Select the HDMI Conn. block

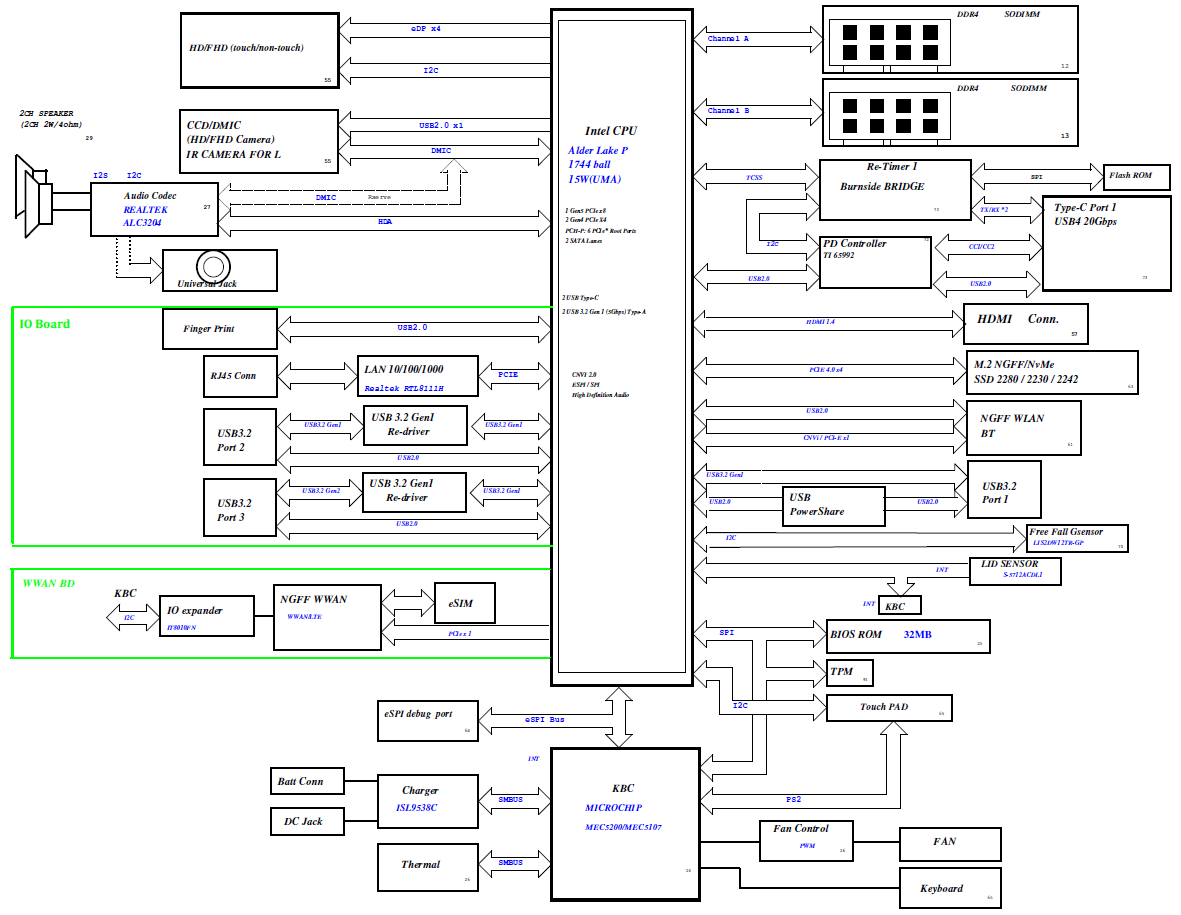[1027, 323]
